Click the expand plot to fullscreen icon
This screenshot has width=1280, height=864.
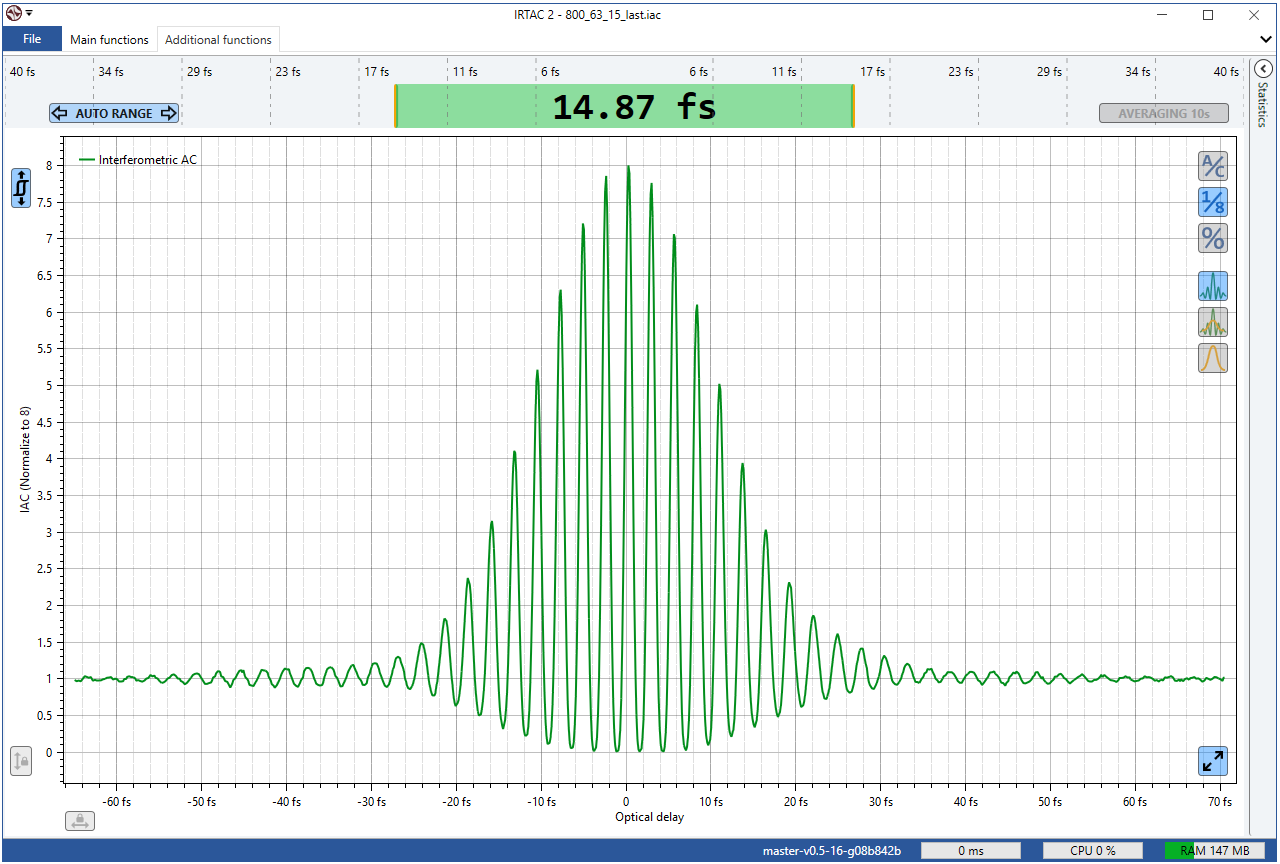(x=1213, y=761)
